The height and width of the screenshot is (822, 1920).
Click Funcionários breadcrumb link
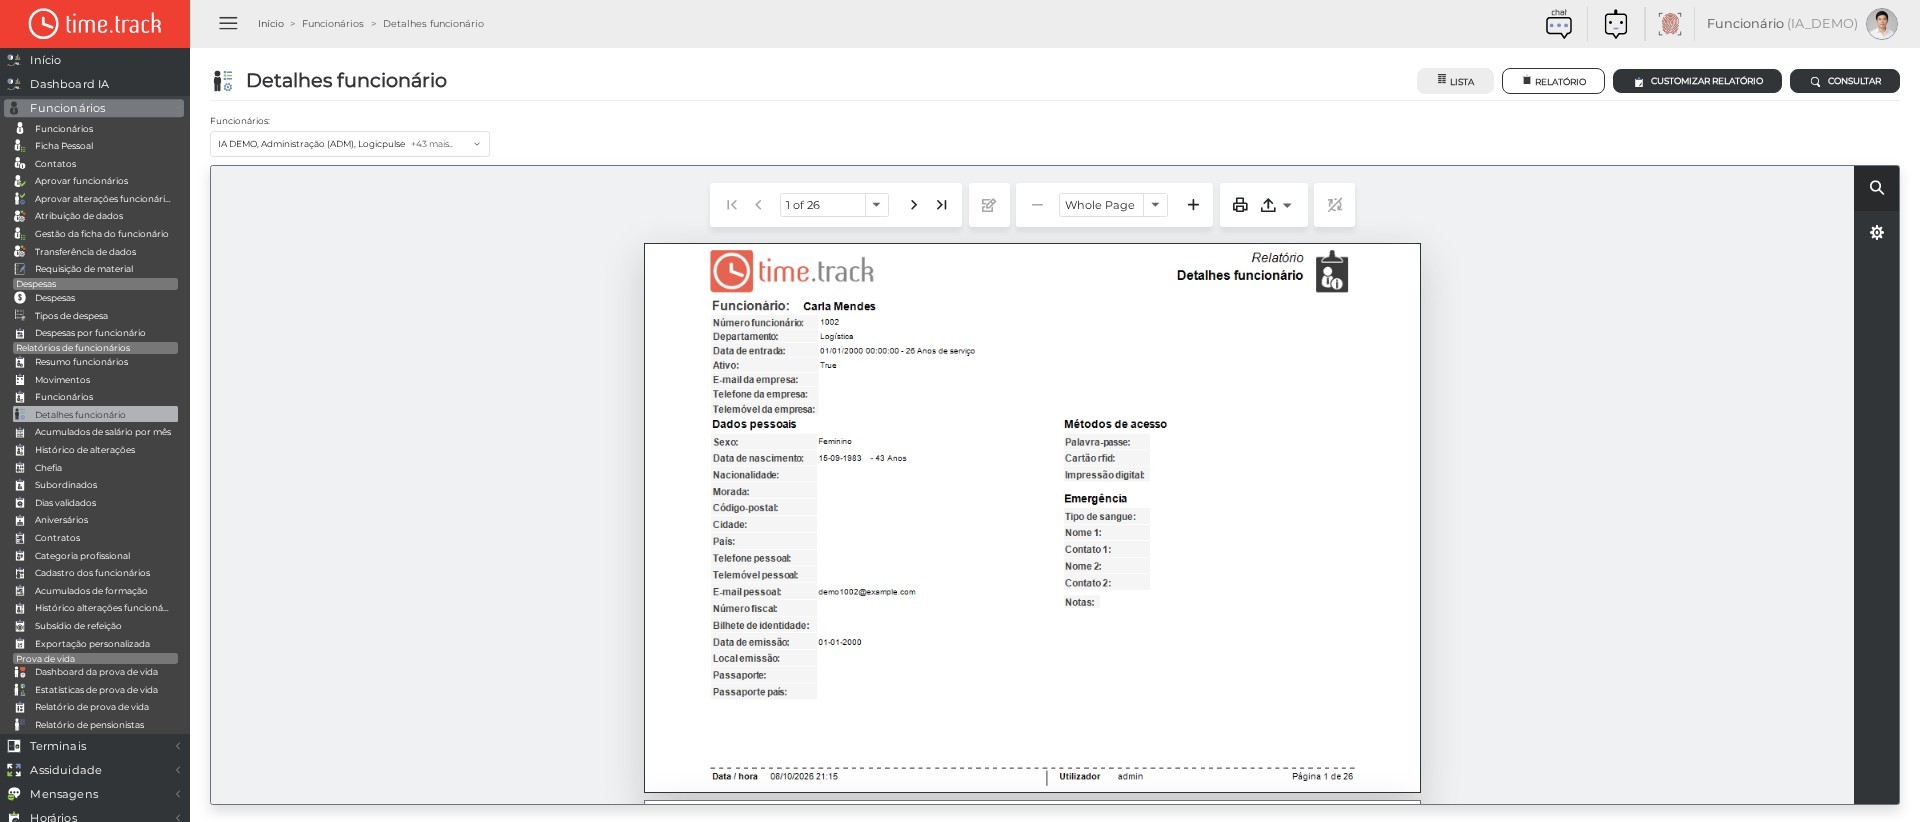333,24
